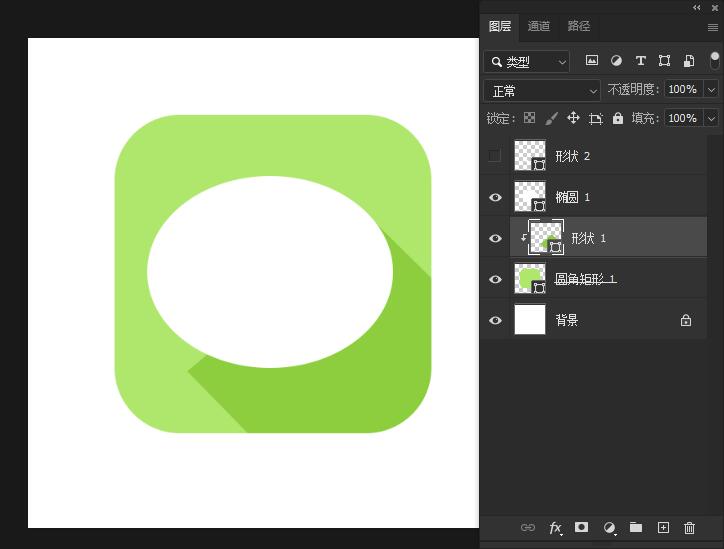Image resolution: width=724 pixels, height=549 pixels.
Task: Open the Layers panel menu
Action: (712, 28)
